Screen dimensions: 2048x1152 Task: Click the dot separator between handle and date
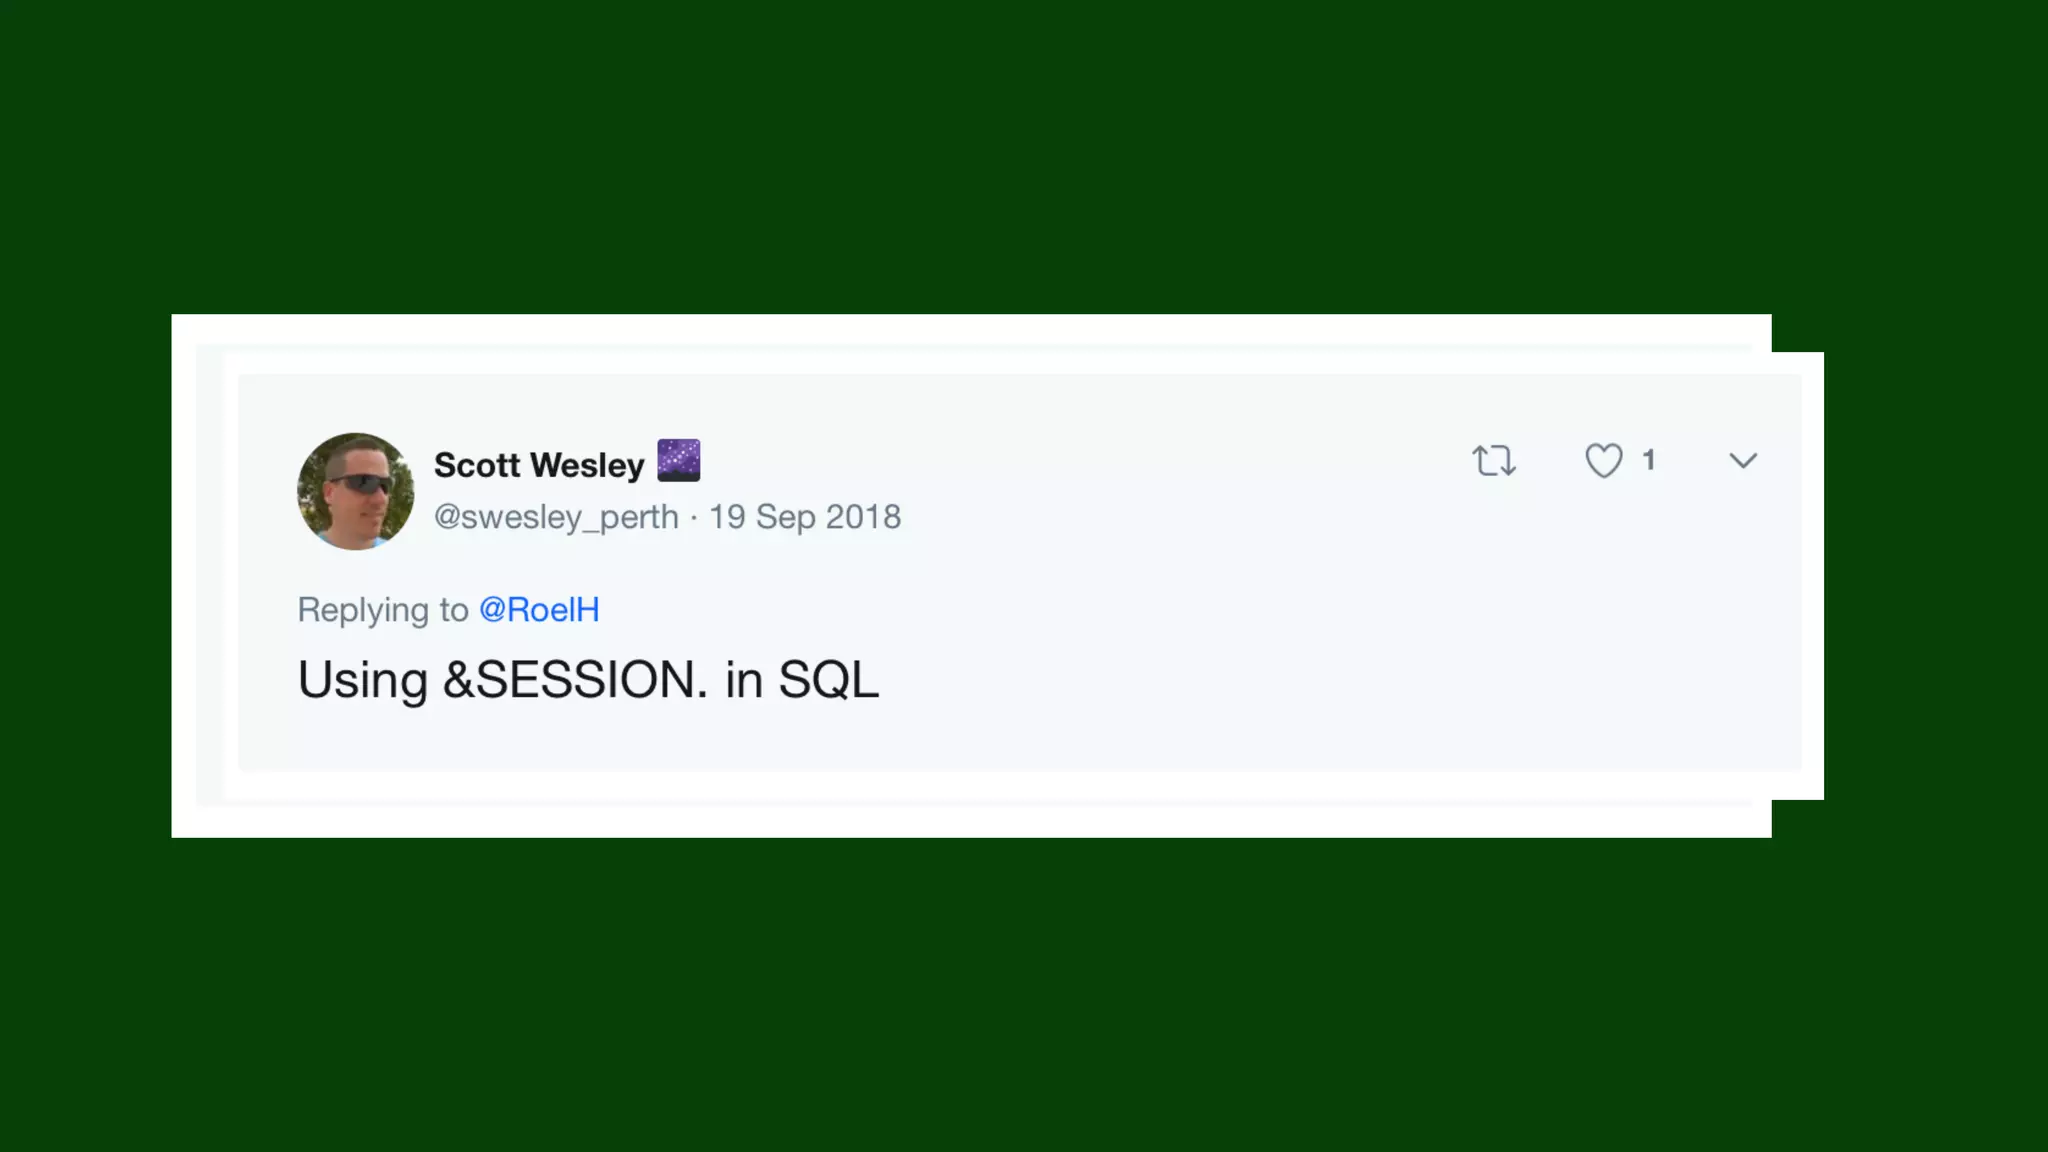(x=694, y=518)
